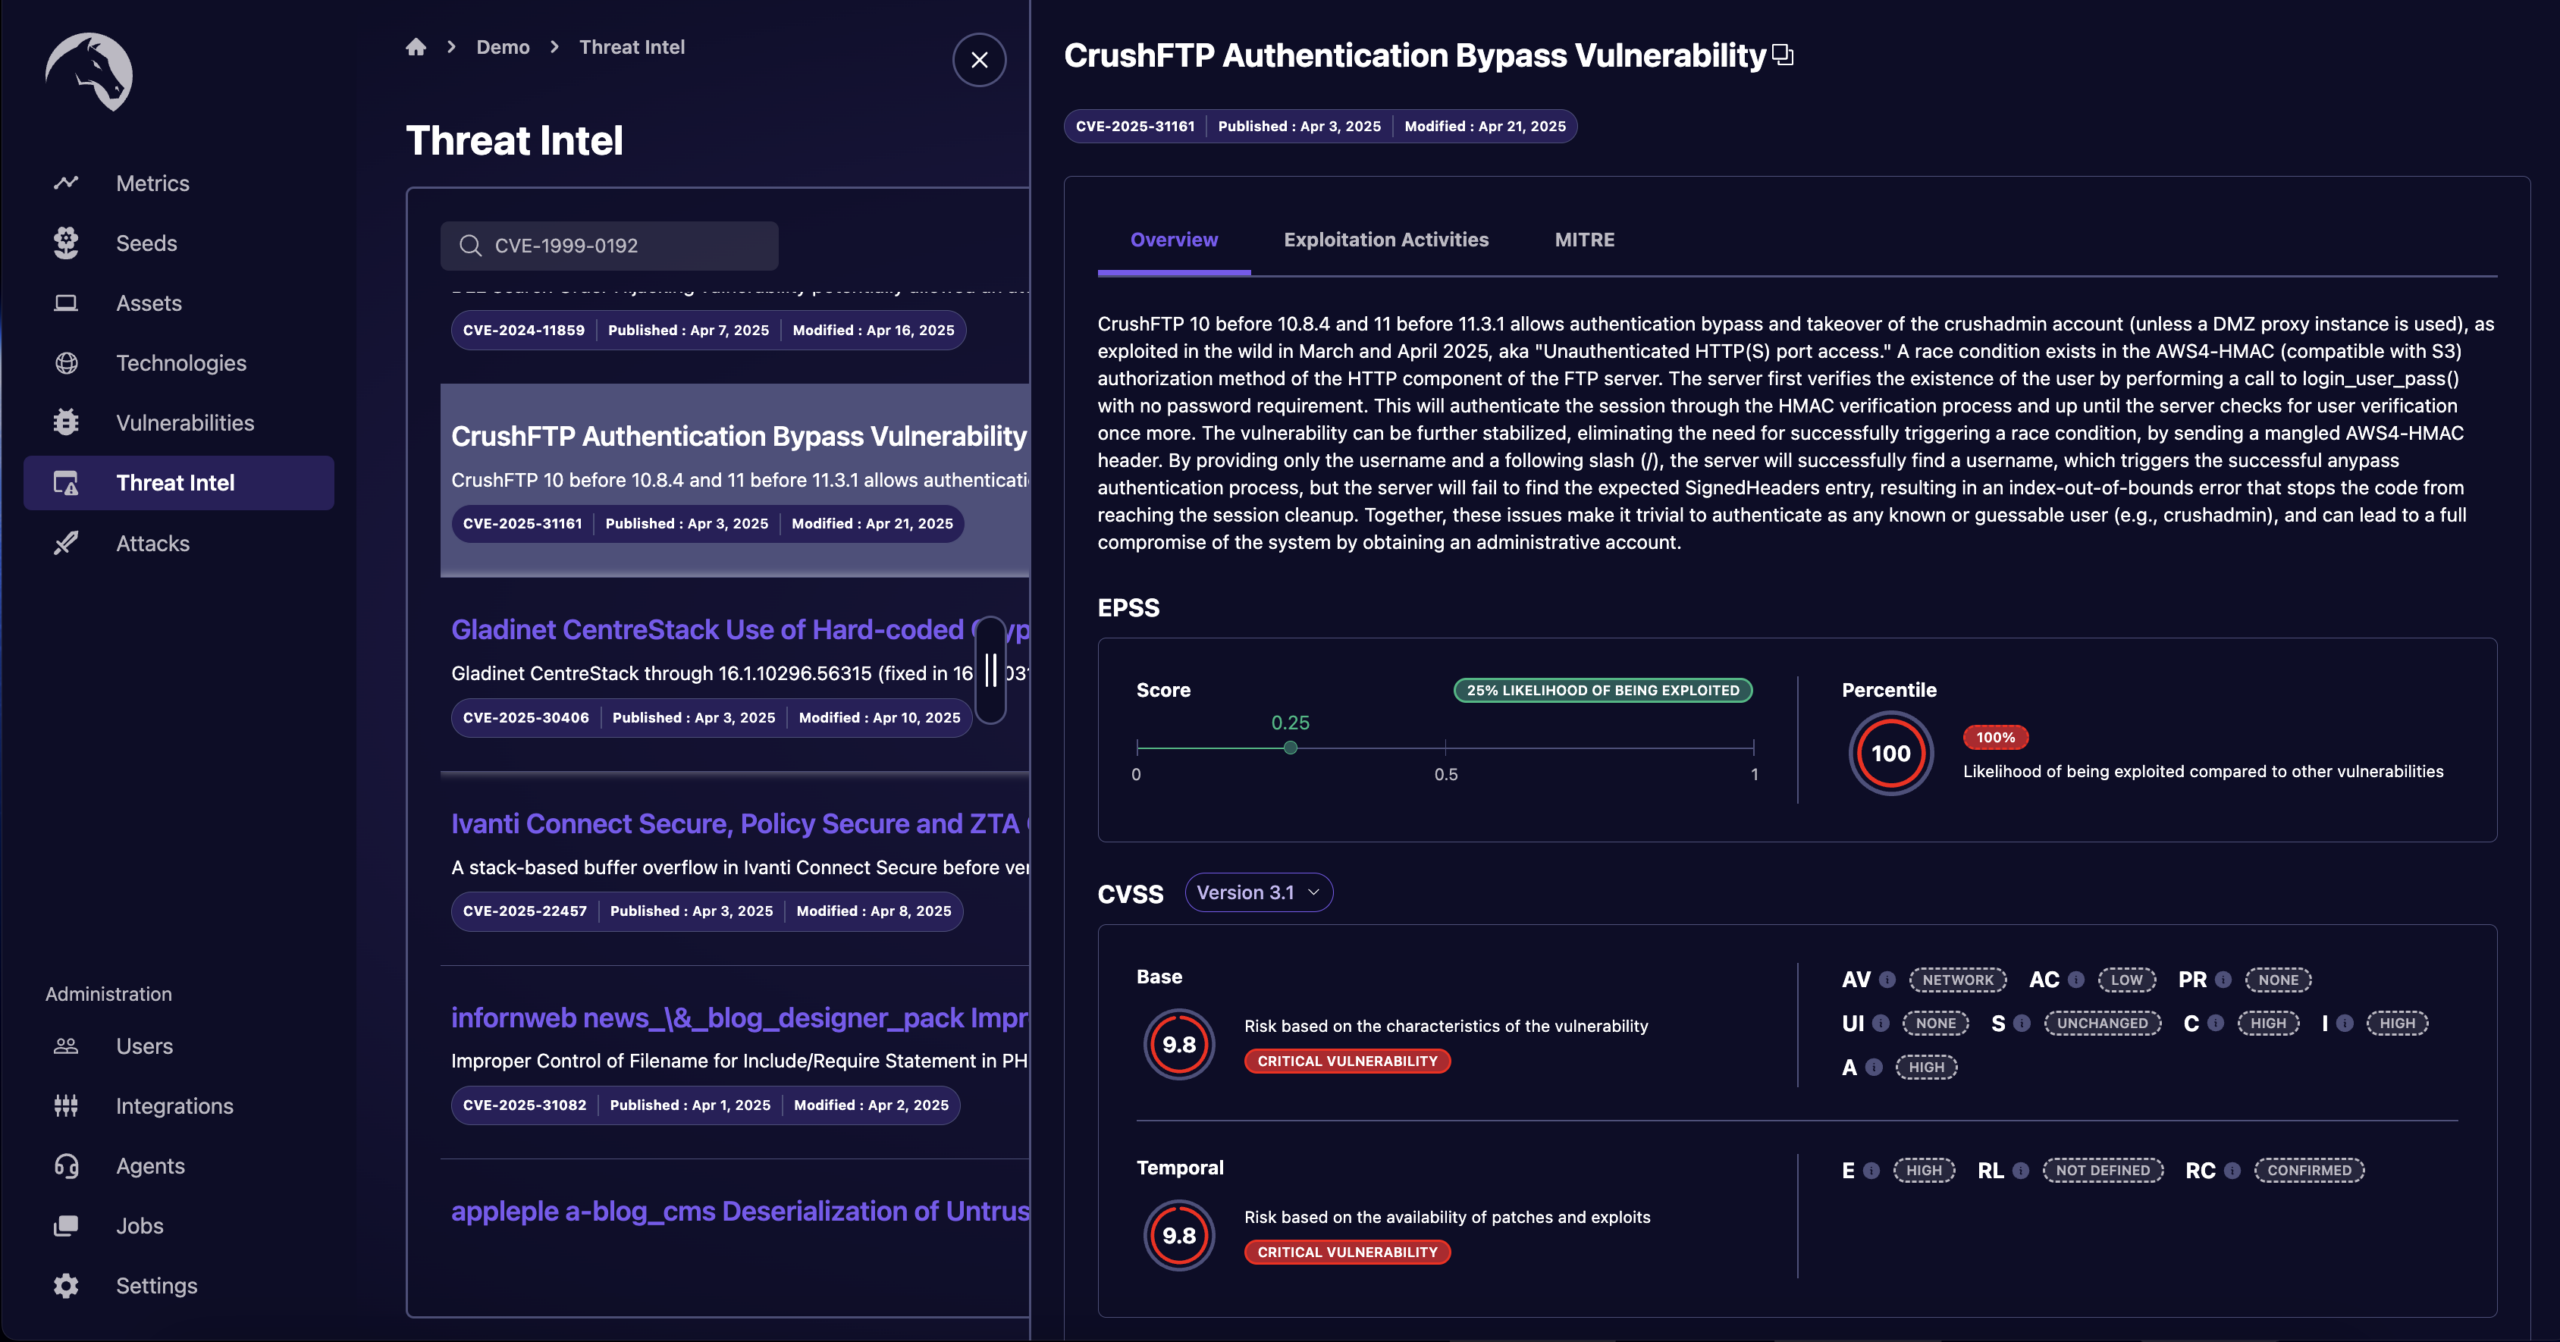Switch to the Overview tab
2560x1342 pixels.
(x=1174, y=240)
